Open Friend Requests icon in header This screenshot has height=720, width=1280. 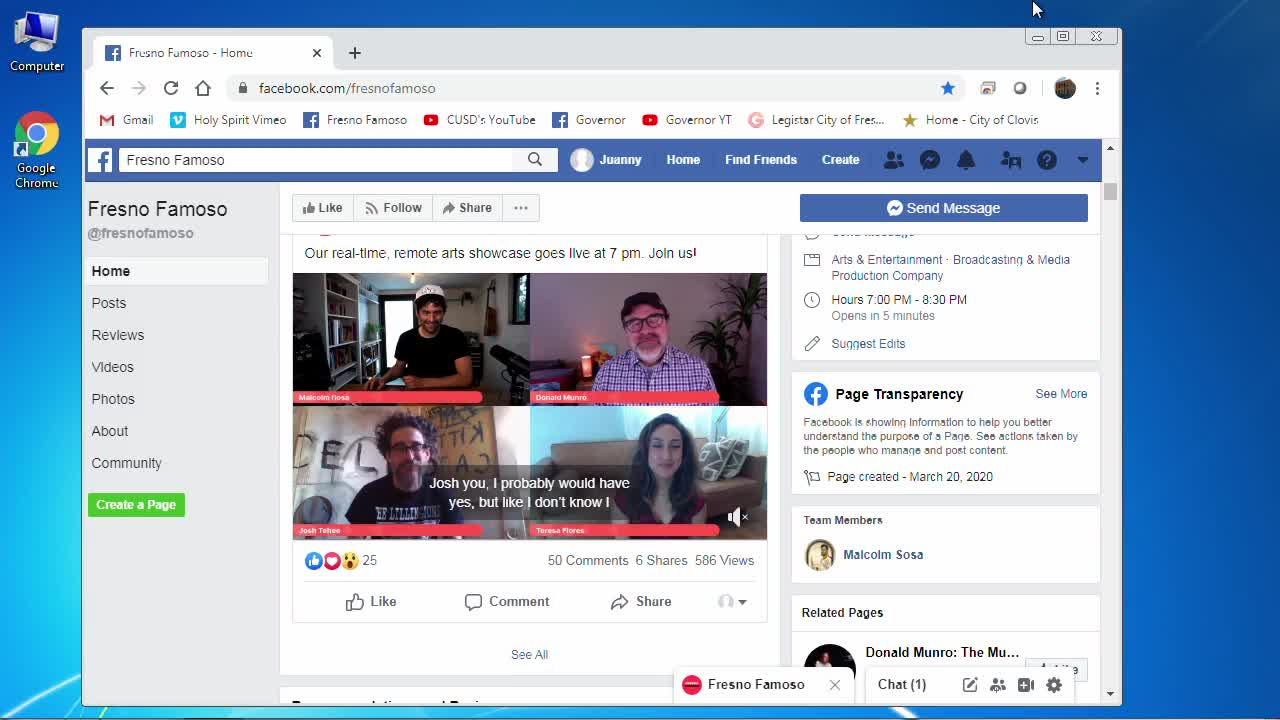894,160
